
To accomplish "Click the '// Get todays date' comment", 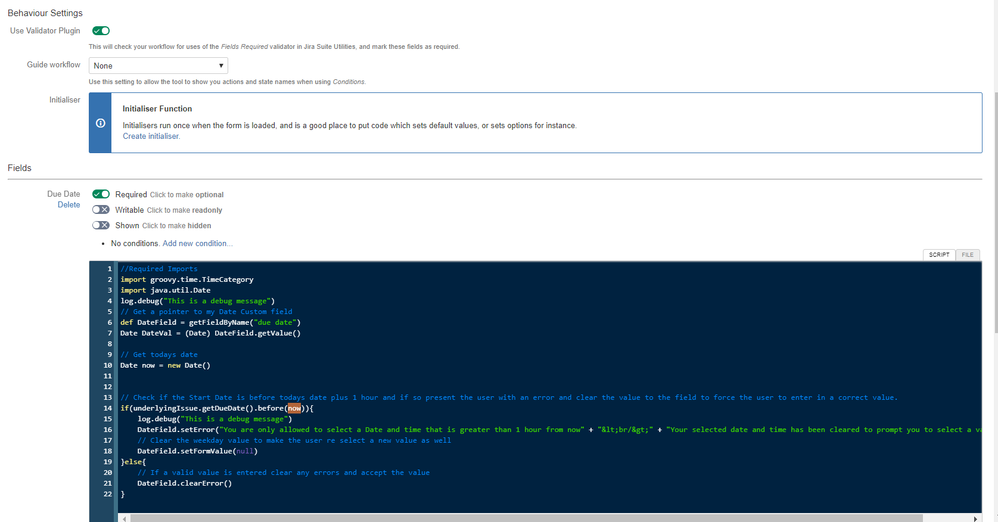I will (x=159, y=355).
